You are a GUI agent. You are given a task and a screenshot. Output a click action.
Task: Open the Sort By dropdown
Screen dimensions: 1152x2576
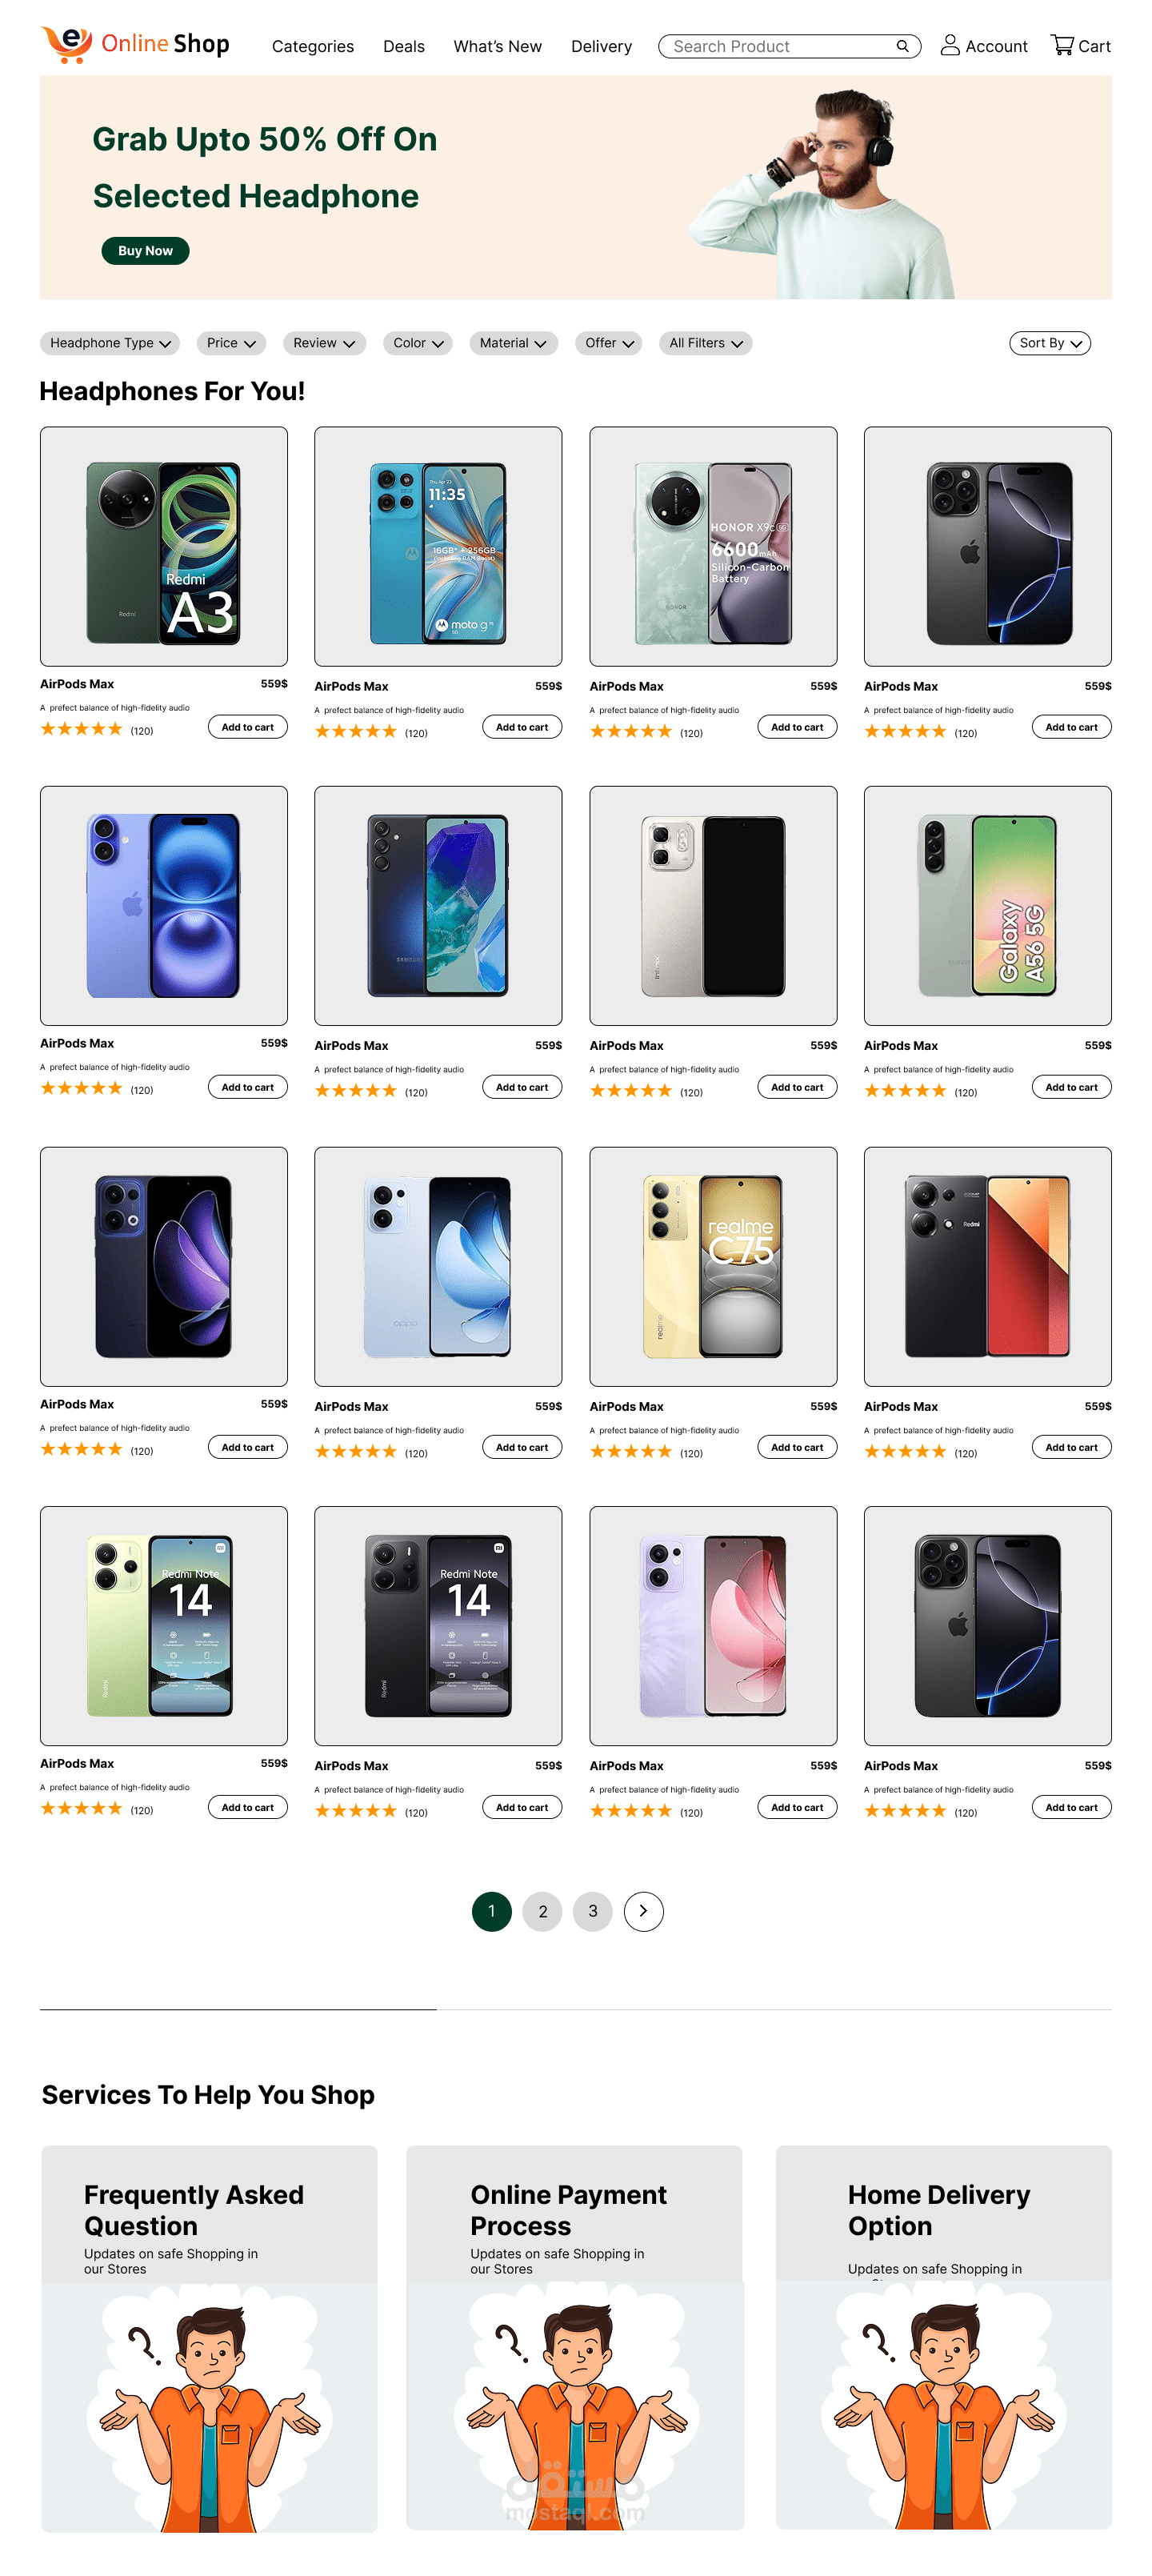pyautogui.click(x=1050, y=343)
